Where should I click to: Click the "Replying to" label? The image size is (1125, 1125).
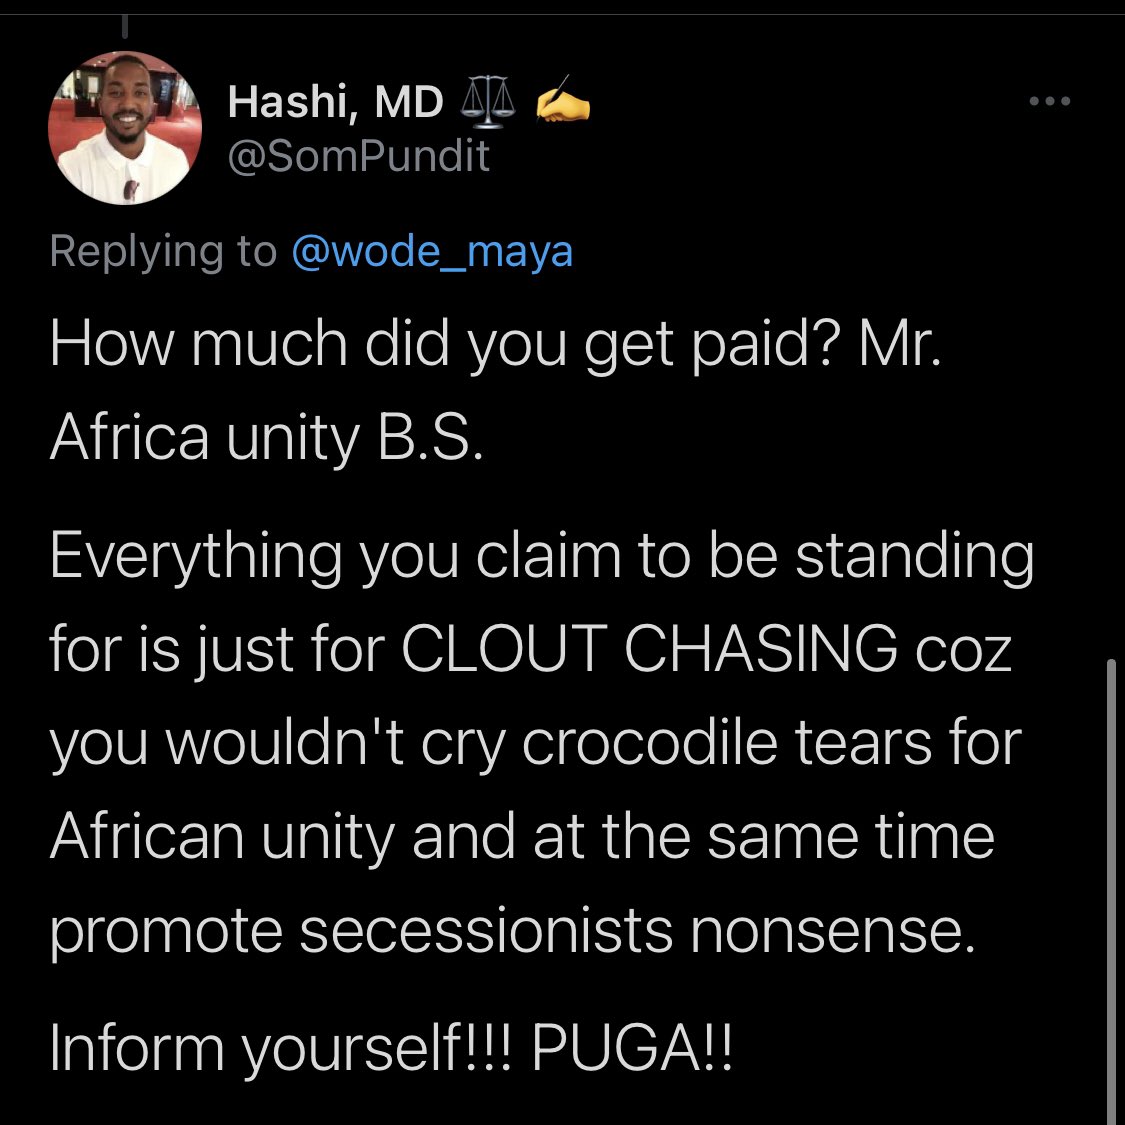pos(163,251)
